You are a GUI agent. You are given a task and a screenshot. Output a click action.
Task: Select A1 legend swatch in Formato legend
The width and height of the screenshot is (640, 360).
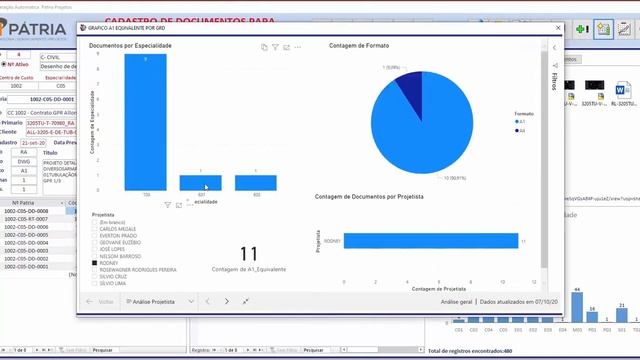pyautogui.click(x=517, y=122)
